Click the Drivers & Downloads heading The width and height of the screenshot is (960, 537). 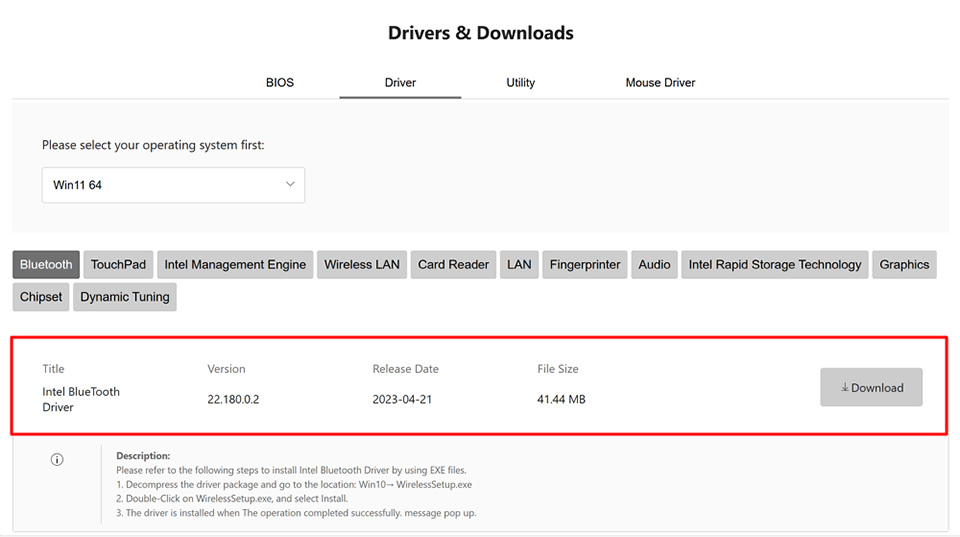[481, 33]
